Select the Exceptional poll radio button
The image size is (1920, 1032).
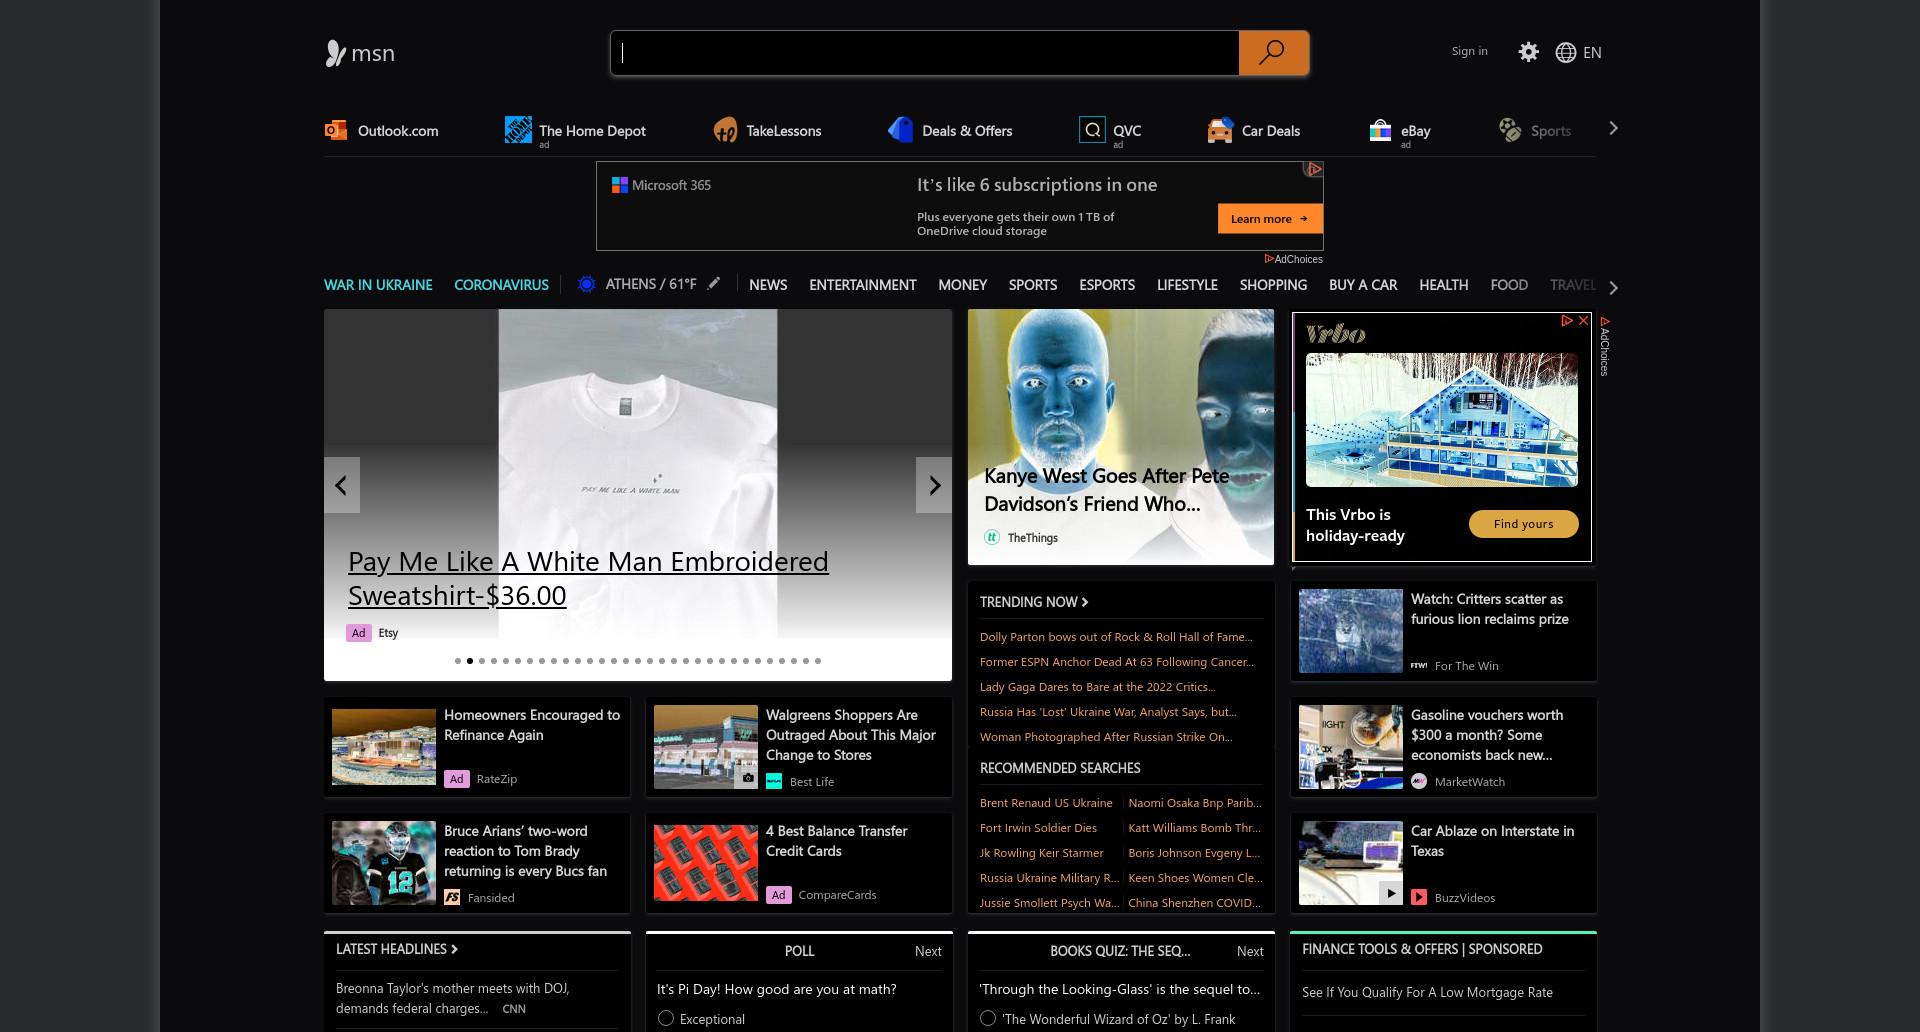tap(666, 1018)
